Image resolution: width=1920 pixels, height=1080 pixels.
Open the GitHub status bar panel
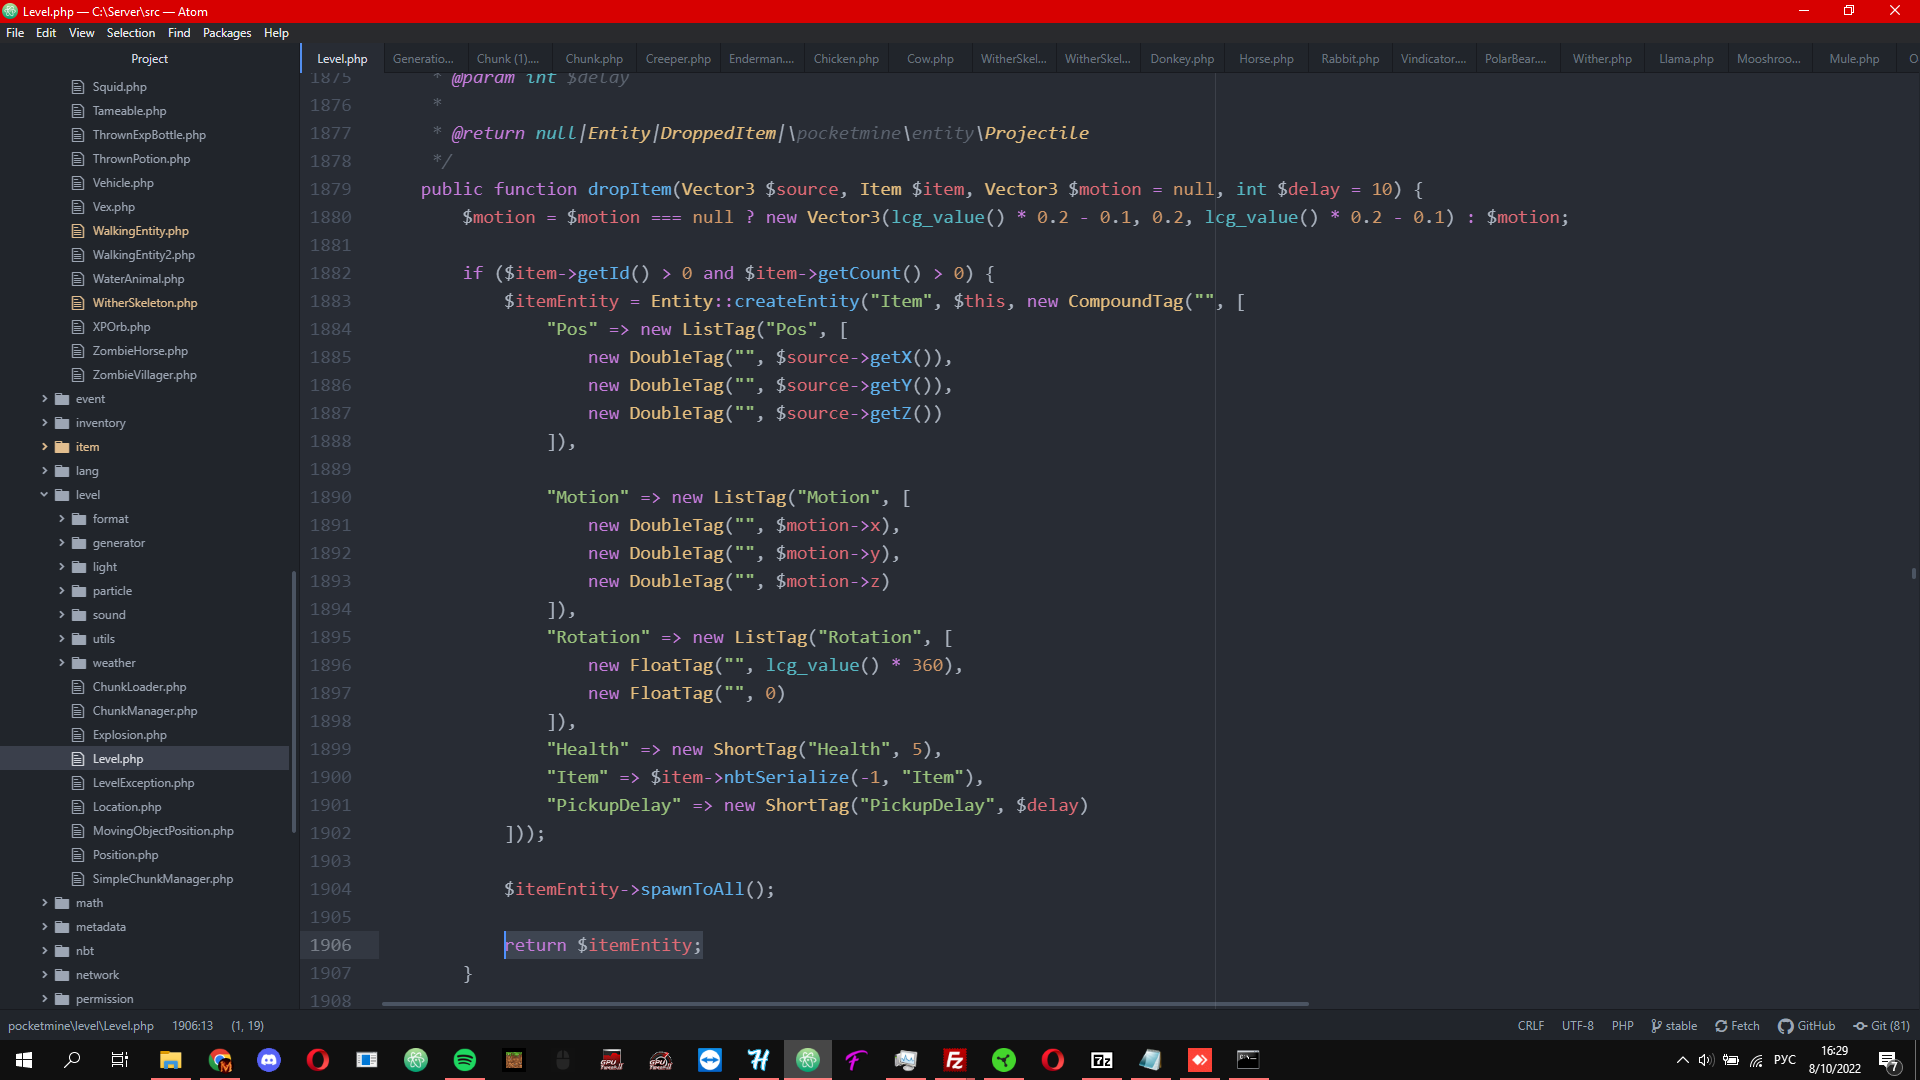click(1806, 1026)
